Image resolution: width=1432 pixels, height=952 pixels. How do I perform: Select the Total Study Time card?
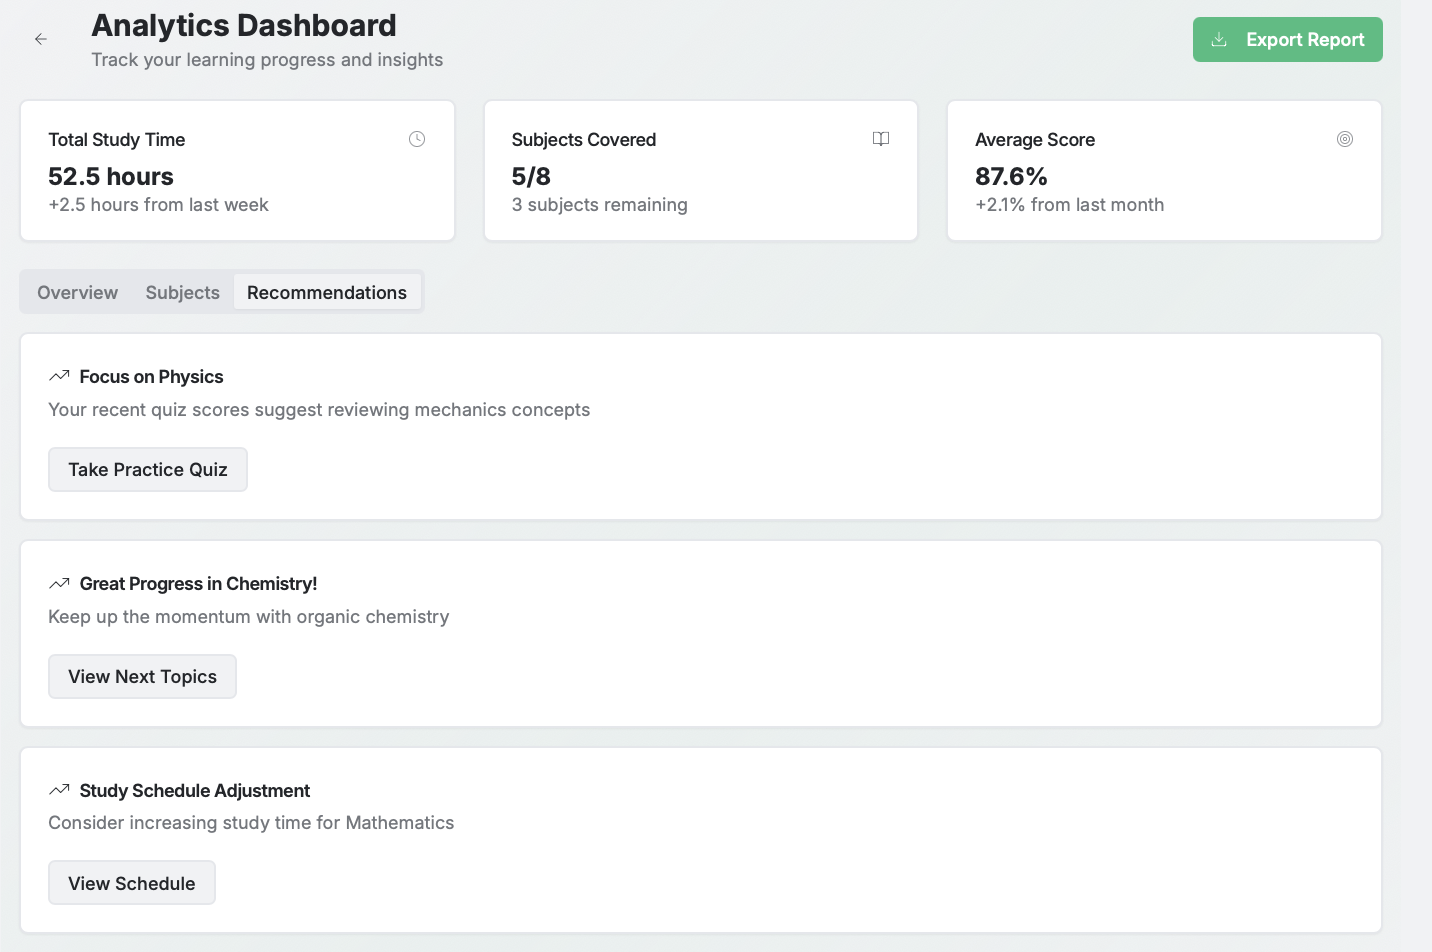point(236,170)
